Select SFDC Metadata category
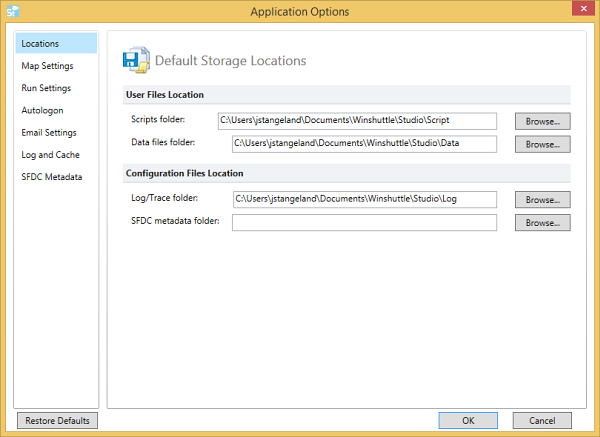This screenshot has width=600, height=437. [56, 177]
